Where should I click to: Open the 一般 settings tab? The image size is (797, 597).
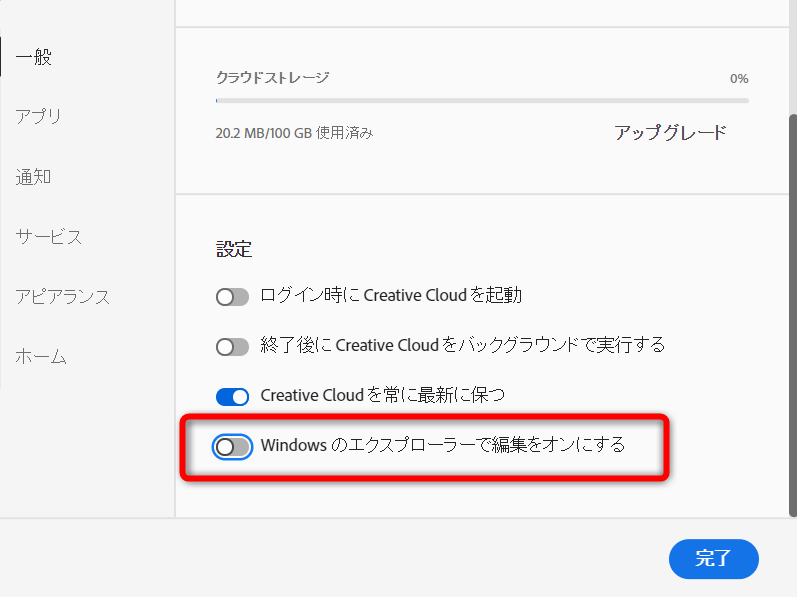[33, 57]
